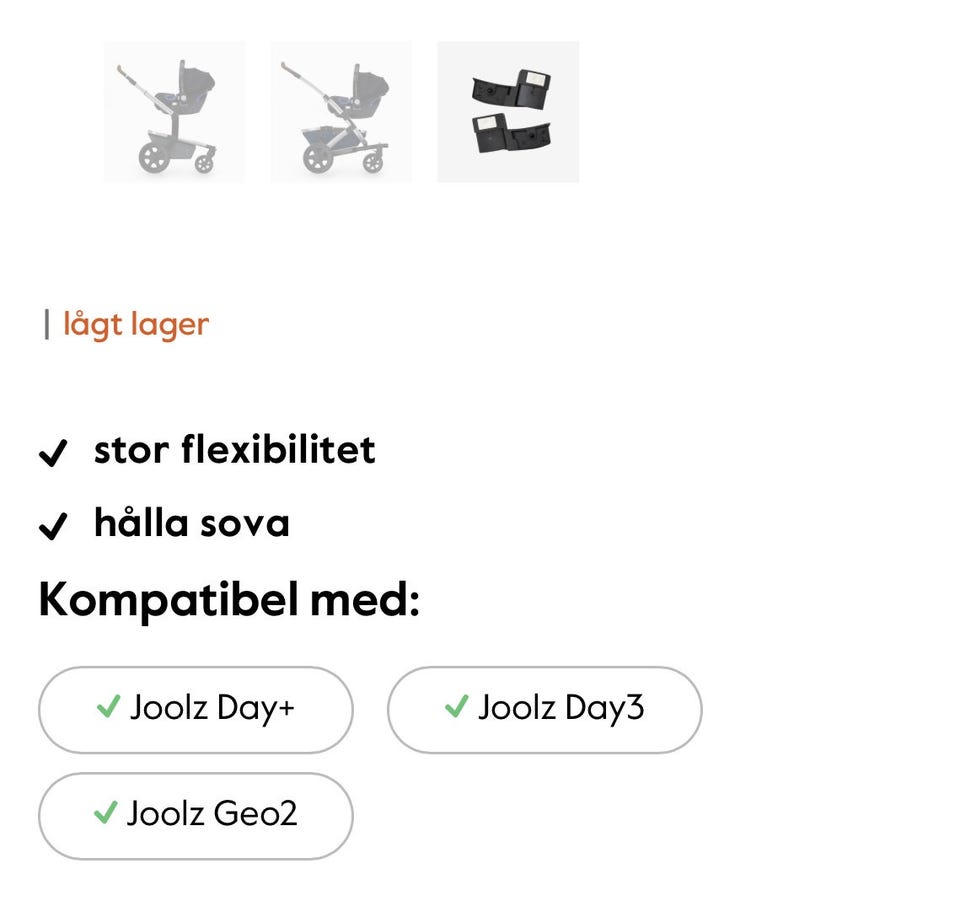Click the green check in Joolz Geo2 pill
This screenshot has width=960, height=901.
coord(105,813)
